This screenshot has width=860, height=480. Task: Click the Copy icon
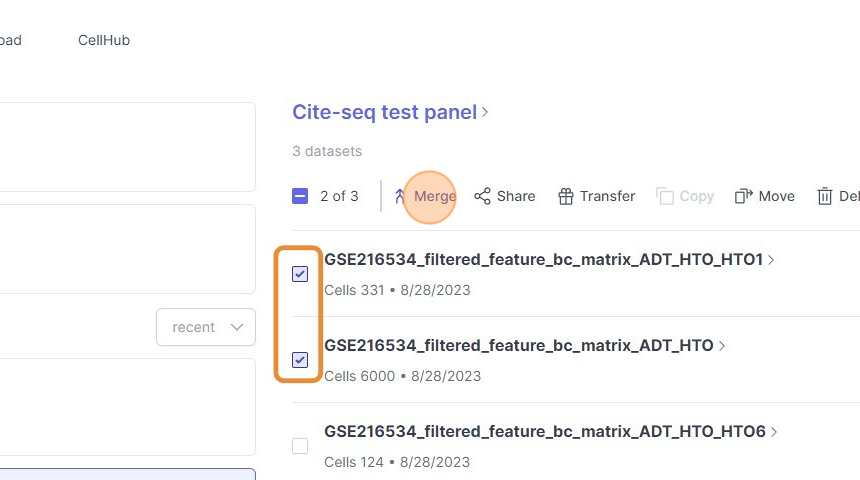pyautogui.click(x=665, y=196)
